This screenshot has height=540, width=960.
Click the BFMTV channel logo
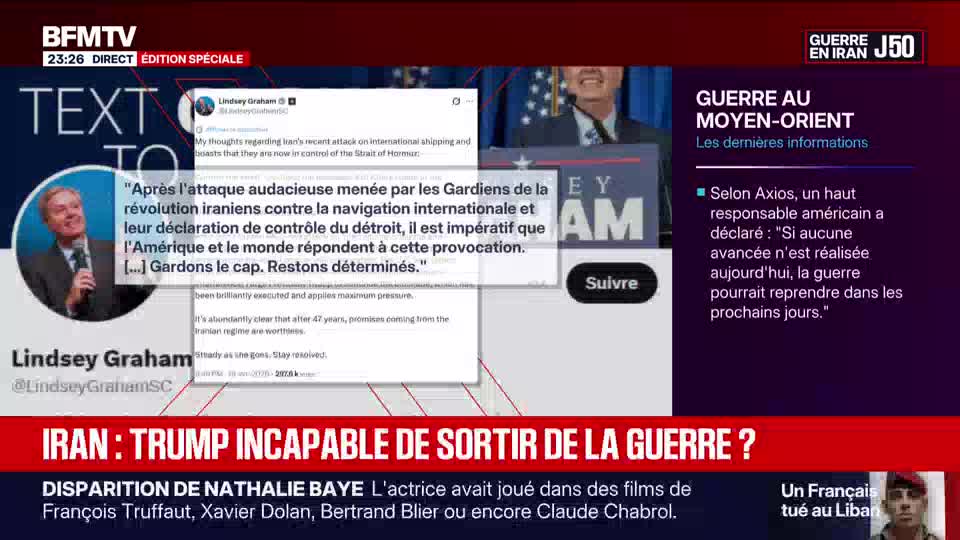pos(89,37)
